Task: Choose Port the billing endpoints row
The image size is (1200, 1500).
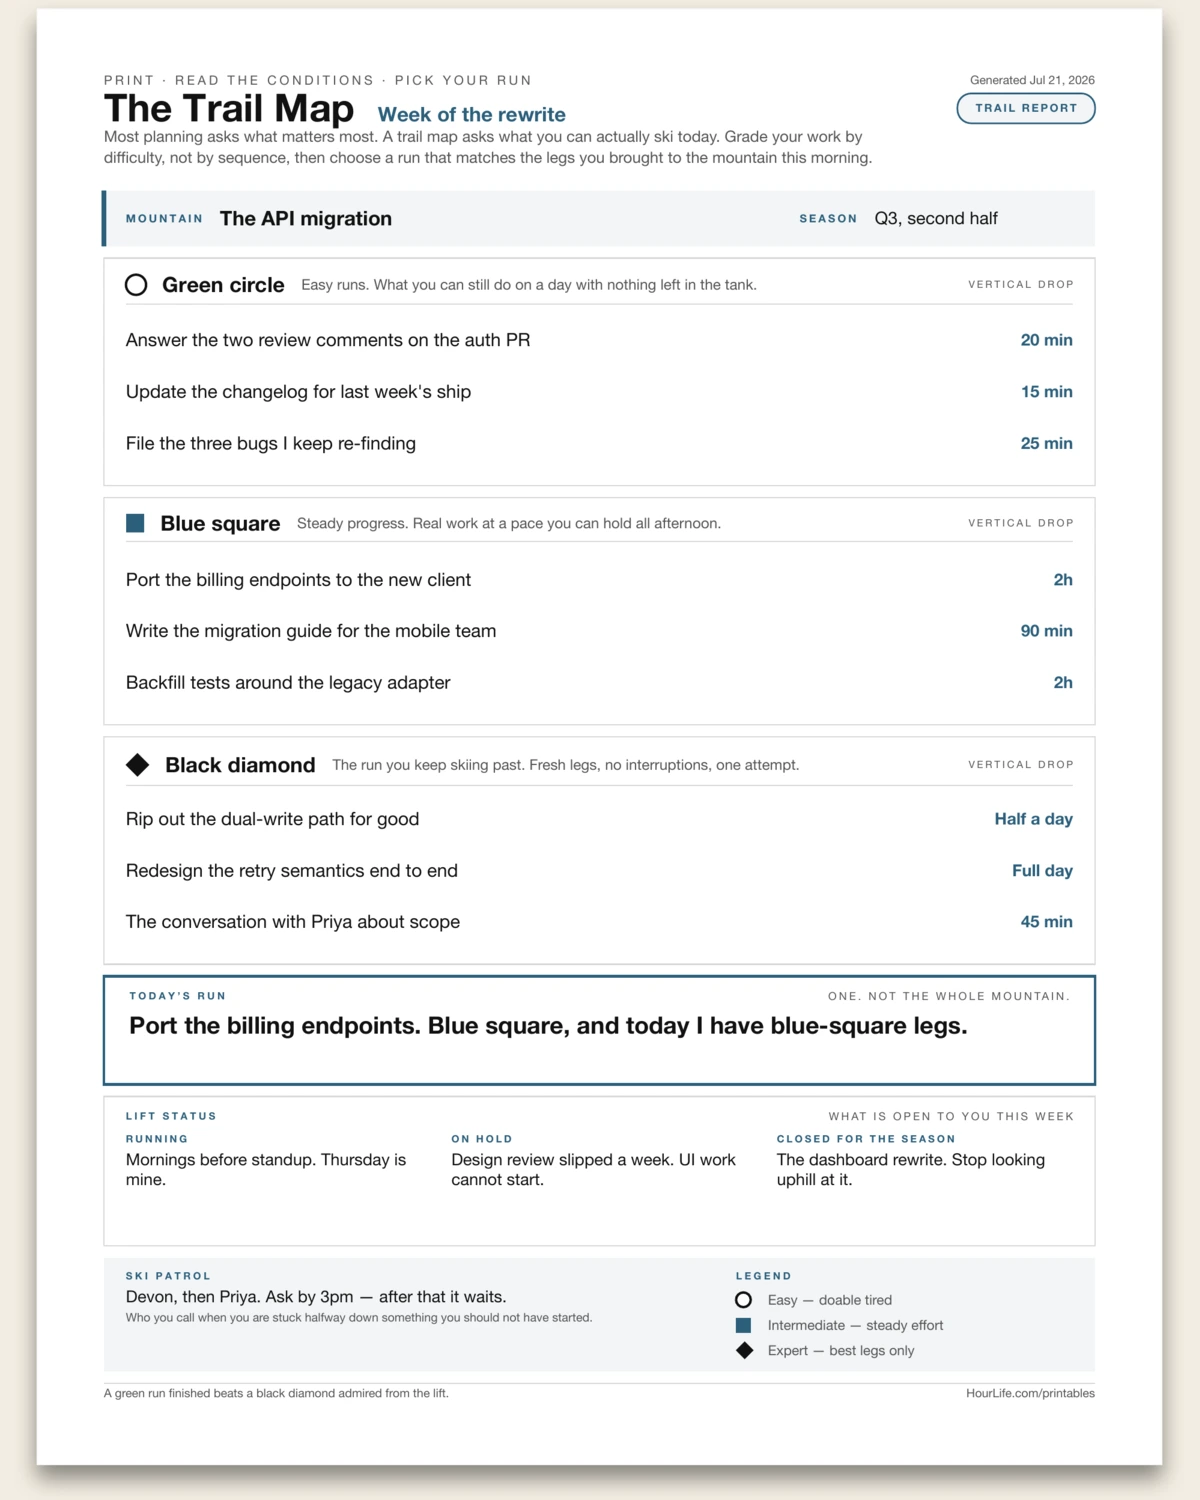Action: (x=599, y=580)
